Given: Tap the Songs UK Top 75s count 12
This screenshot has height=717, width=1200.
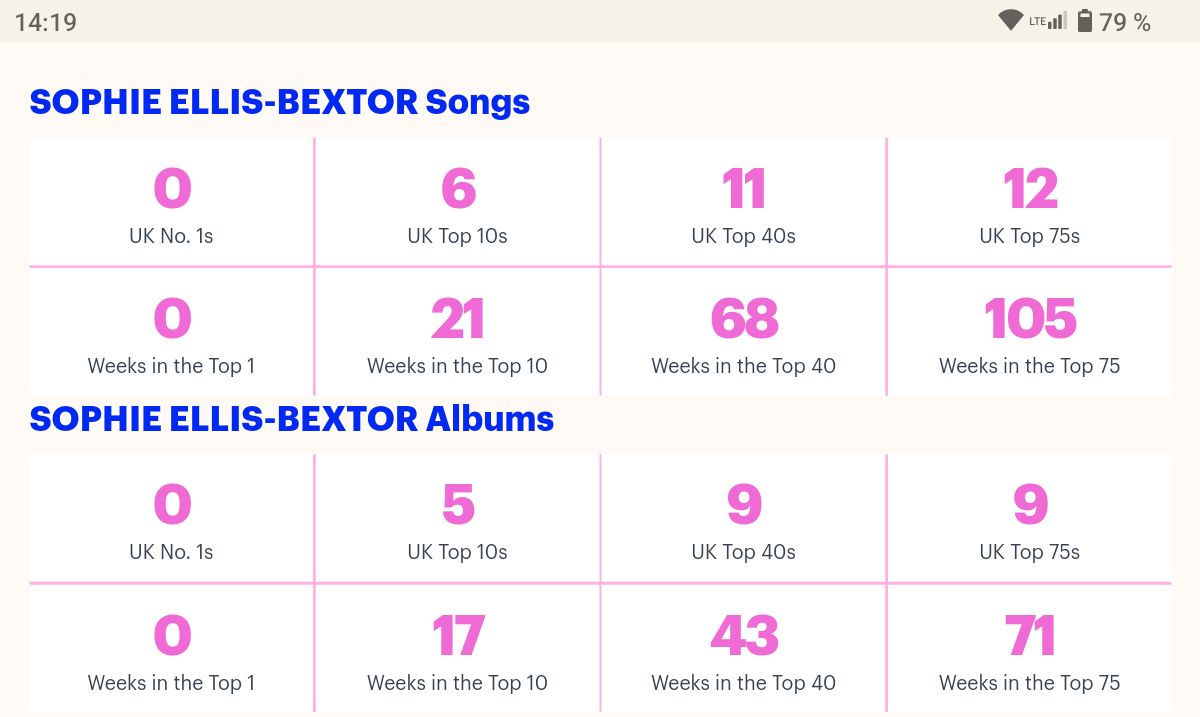Looking at the screenshot, I should [1030, 189].
